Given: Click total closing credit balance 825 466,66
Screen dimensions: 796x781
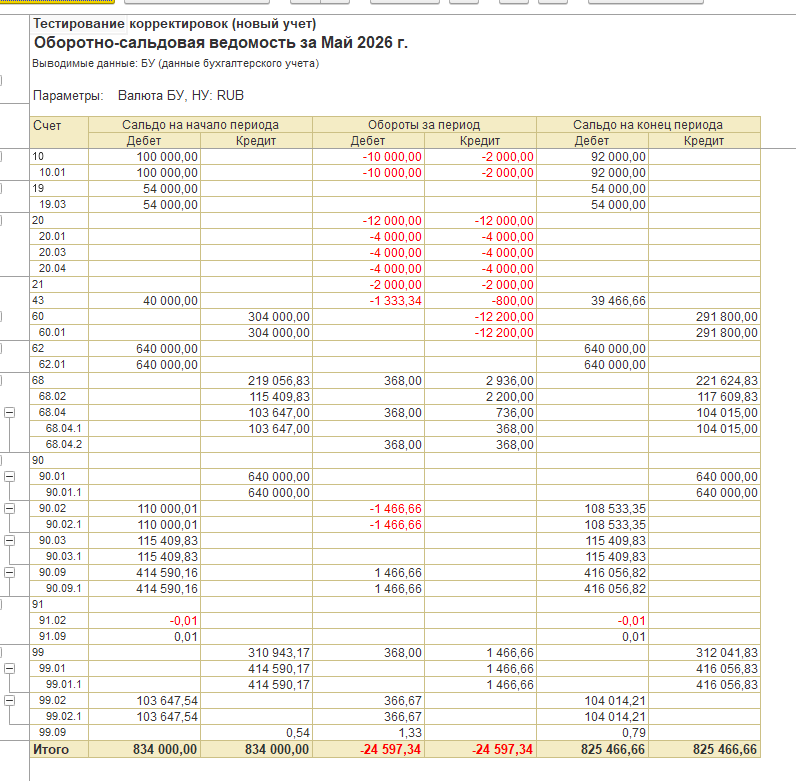Looking at the screenshot, I should pos(725,749).
